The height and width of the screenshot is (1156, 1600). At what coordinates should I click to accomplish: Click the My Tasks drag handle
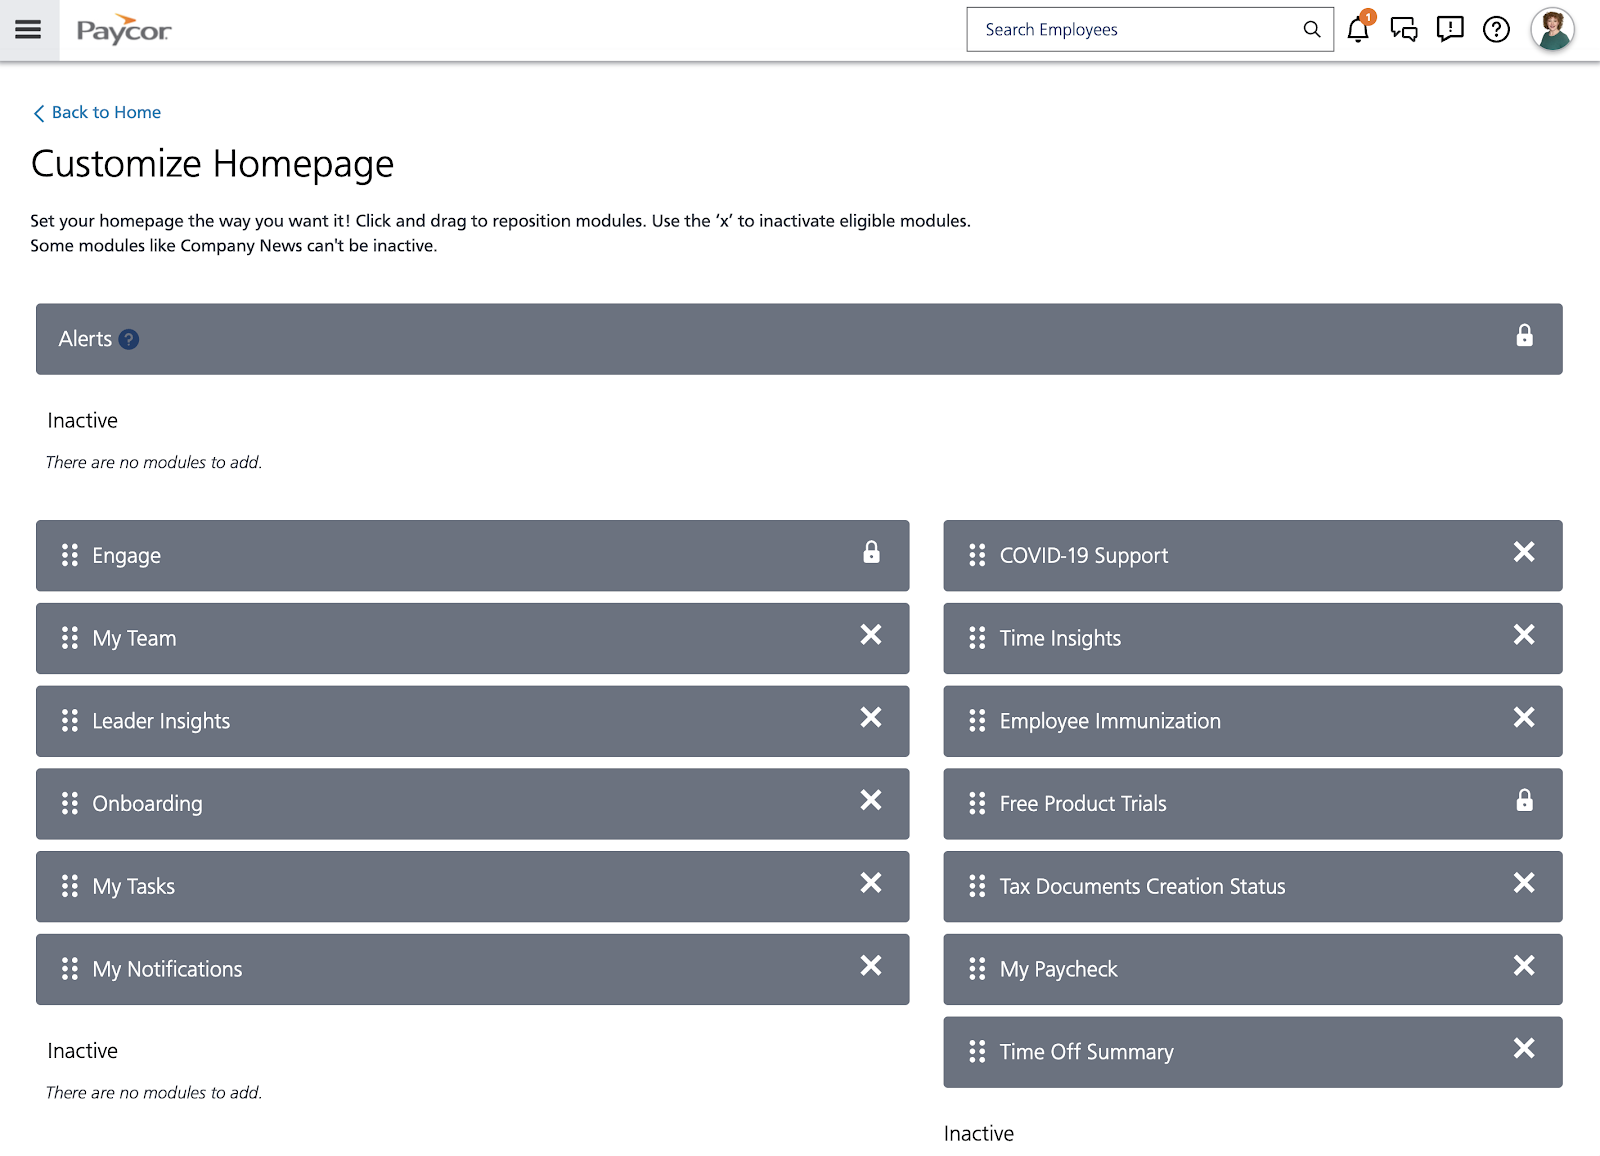click(70, 886)
